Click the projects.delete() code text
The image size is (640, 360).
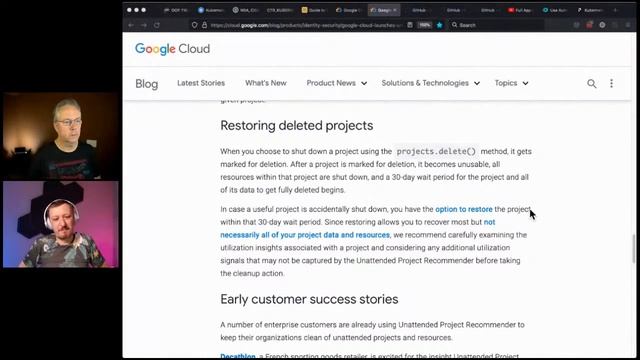pyautogui.click(x=436, y=151)
